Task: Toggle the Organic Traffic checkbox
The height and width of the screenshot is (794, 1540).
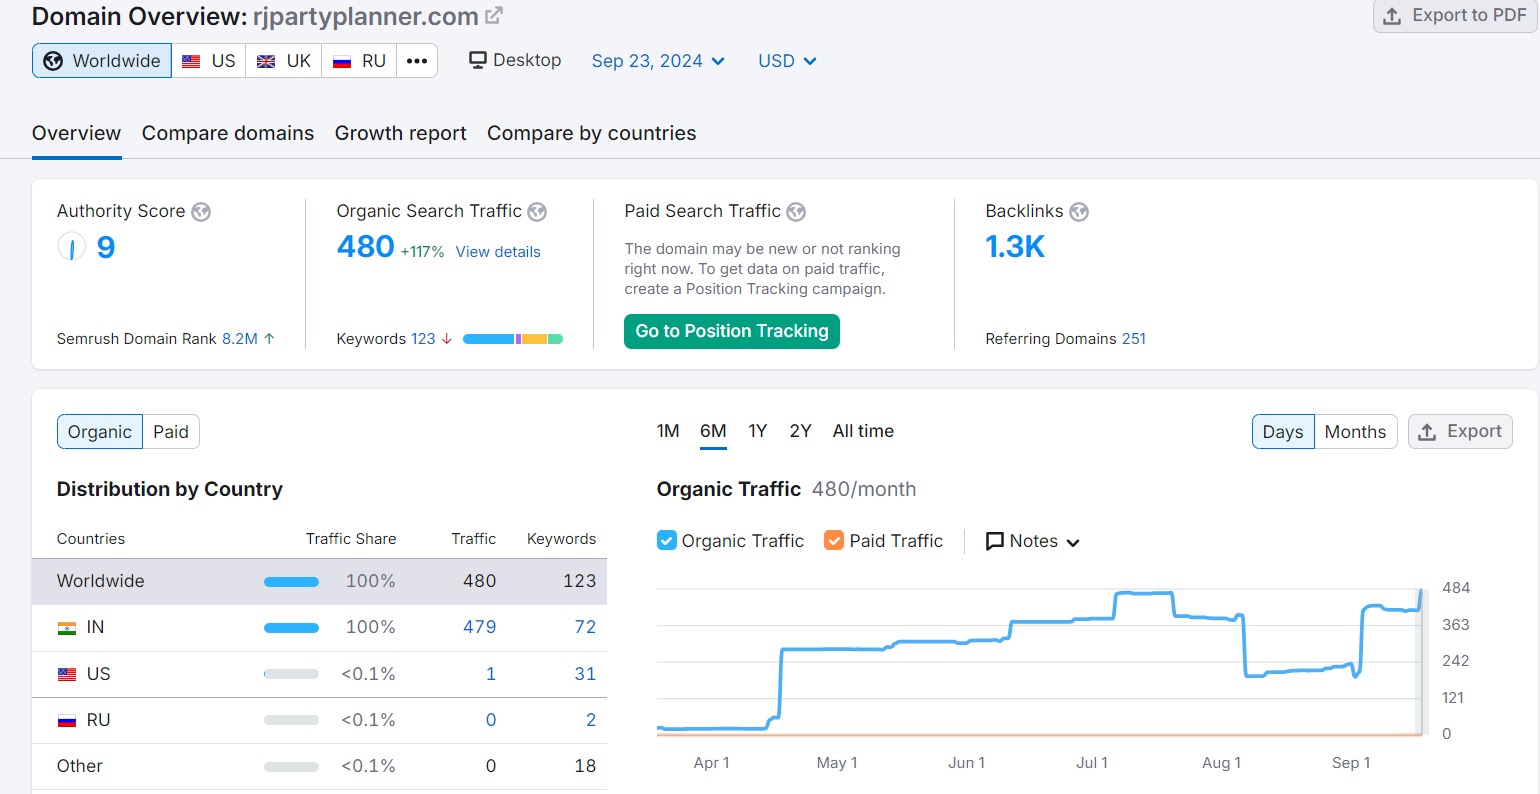Action: (667, 540)
